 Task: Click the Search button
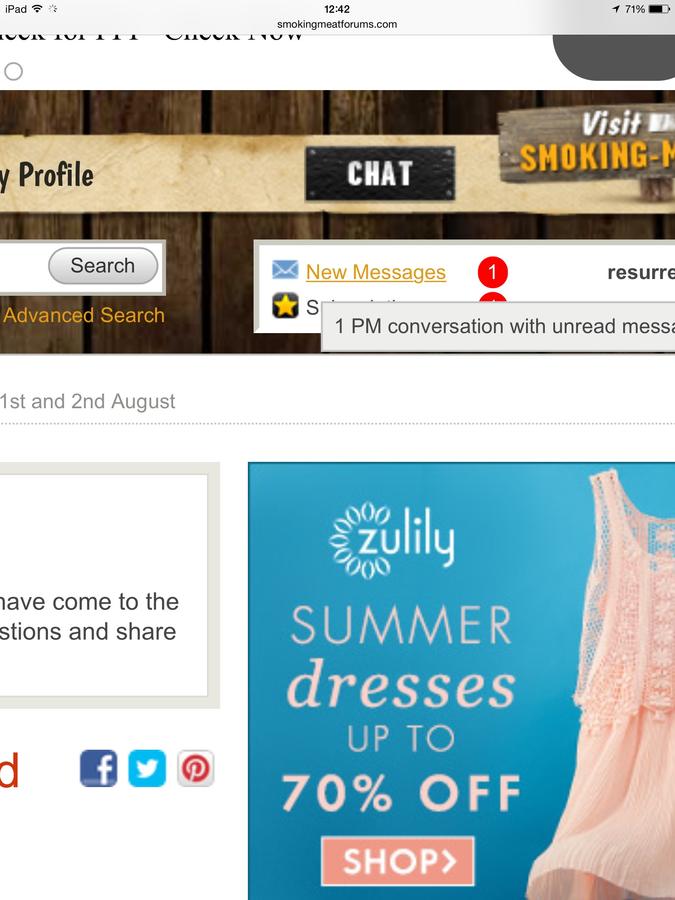click(x=103, y=266)
